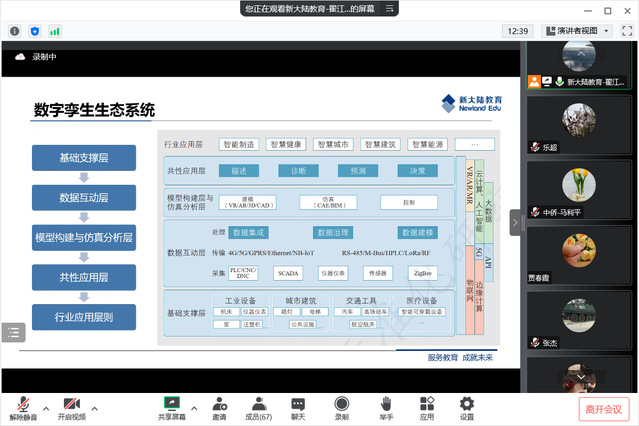Check the green network signal icon
Viewport: 639px width, 426px height.
[x=55, y=31]
